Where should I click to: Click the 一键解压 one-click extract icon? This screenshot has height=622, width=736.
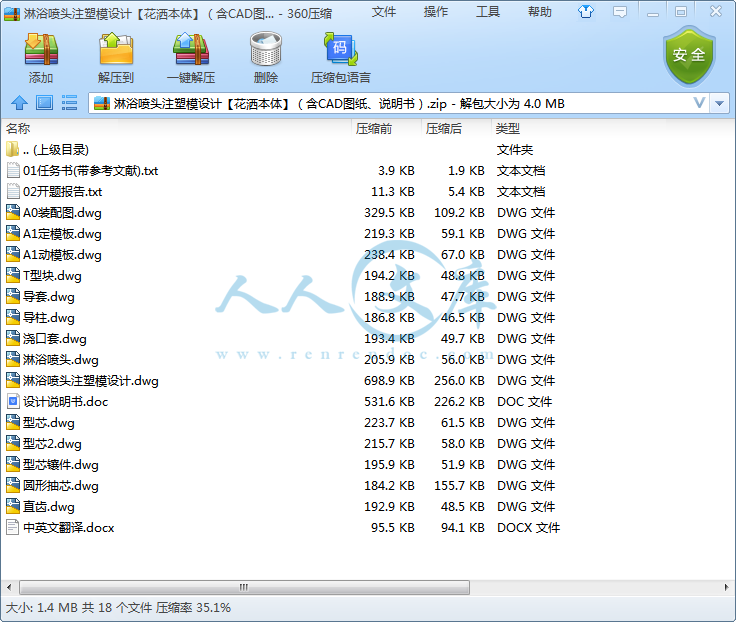(x=191, y=49)
